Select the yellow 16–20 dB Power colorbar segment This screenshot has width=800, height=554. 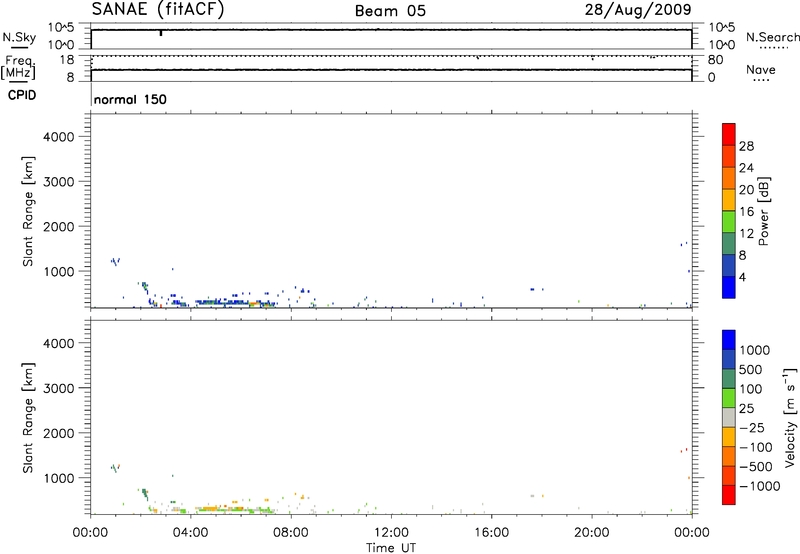tap(729, 199)
